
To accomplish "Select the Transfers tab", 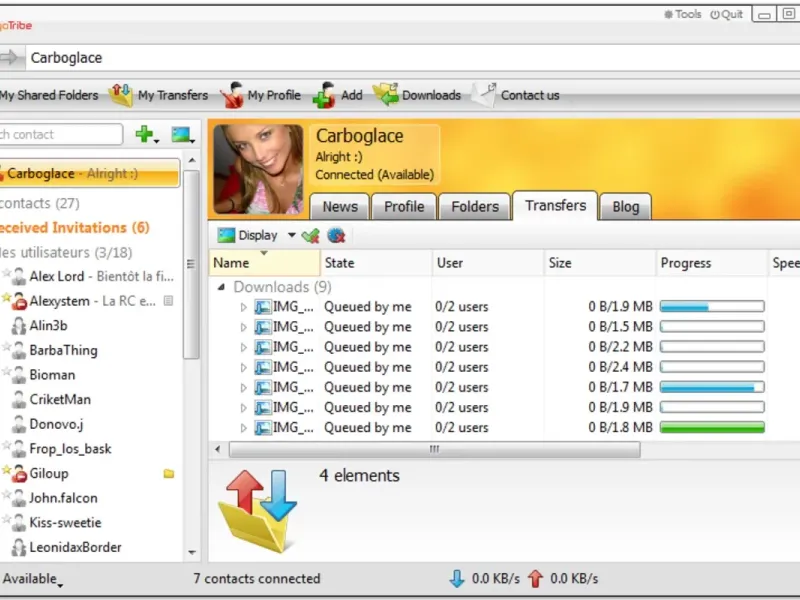I will point(555,206).
